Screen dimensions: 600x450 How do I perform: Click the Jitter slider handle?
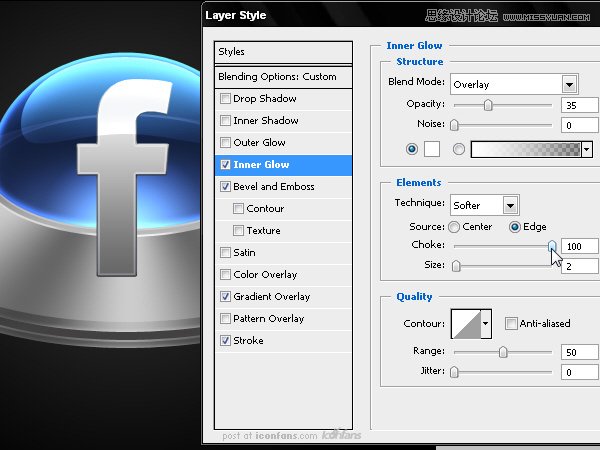tap(454, 372)
